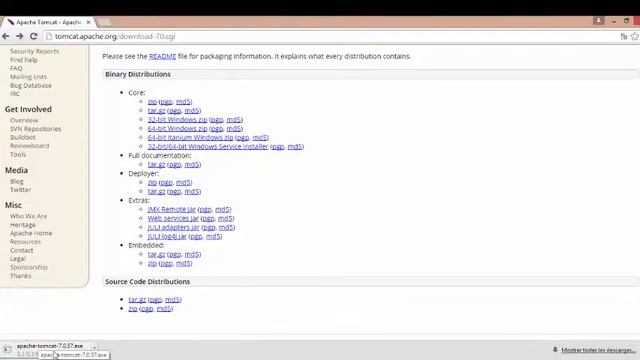Download source code tar.gz
Screen dimensions: 640x360
click(x=137, y=300)
